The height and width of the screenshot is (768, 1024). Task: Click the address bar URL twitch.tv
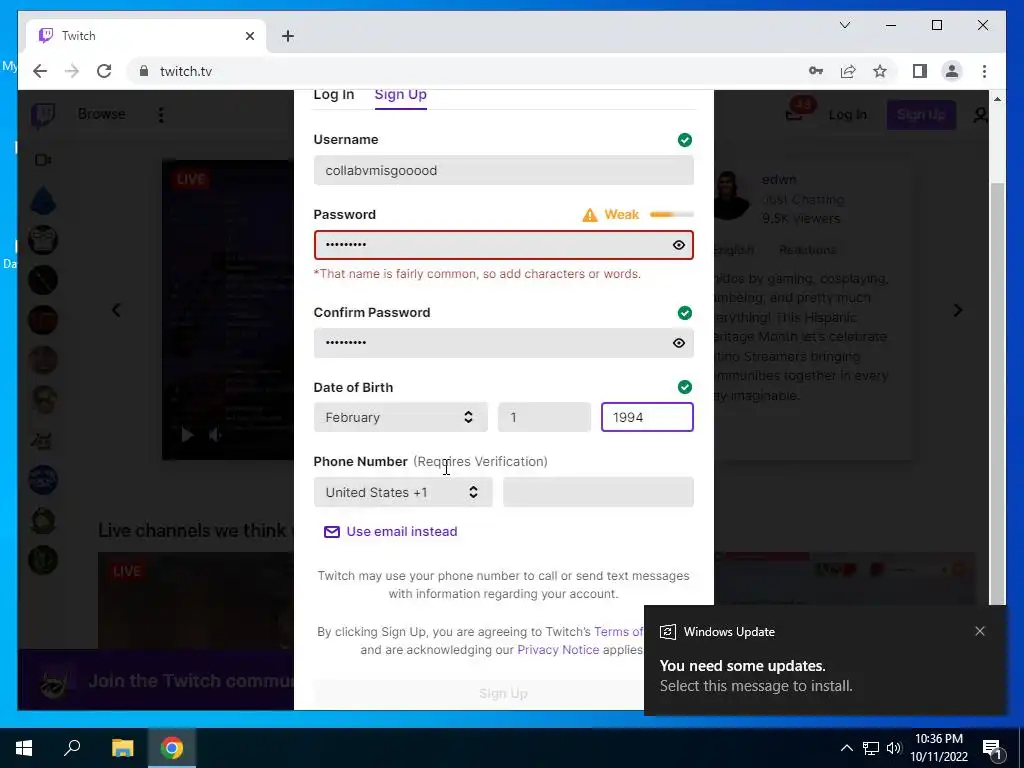pos(186,71)
